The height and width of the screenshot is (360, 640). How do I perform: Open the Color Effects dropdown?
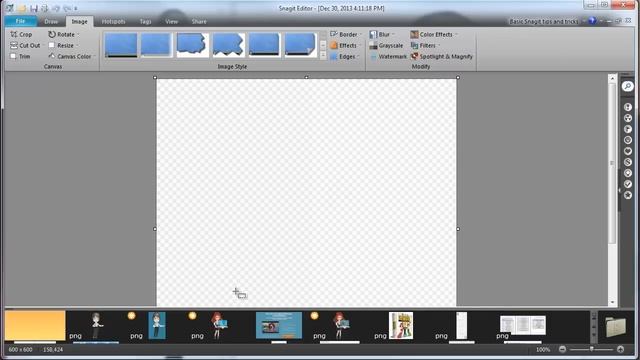(434, 35)
